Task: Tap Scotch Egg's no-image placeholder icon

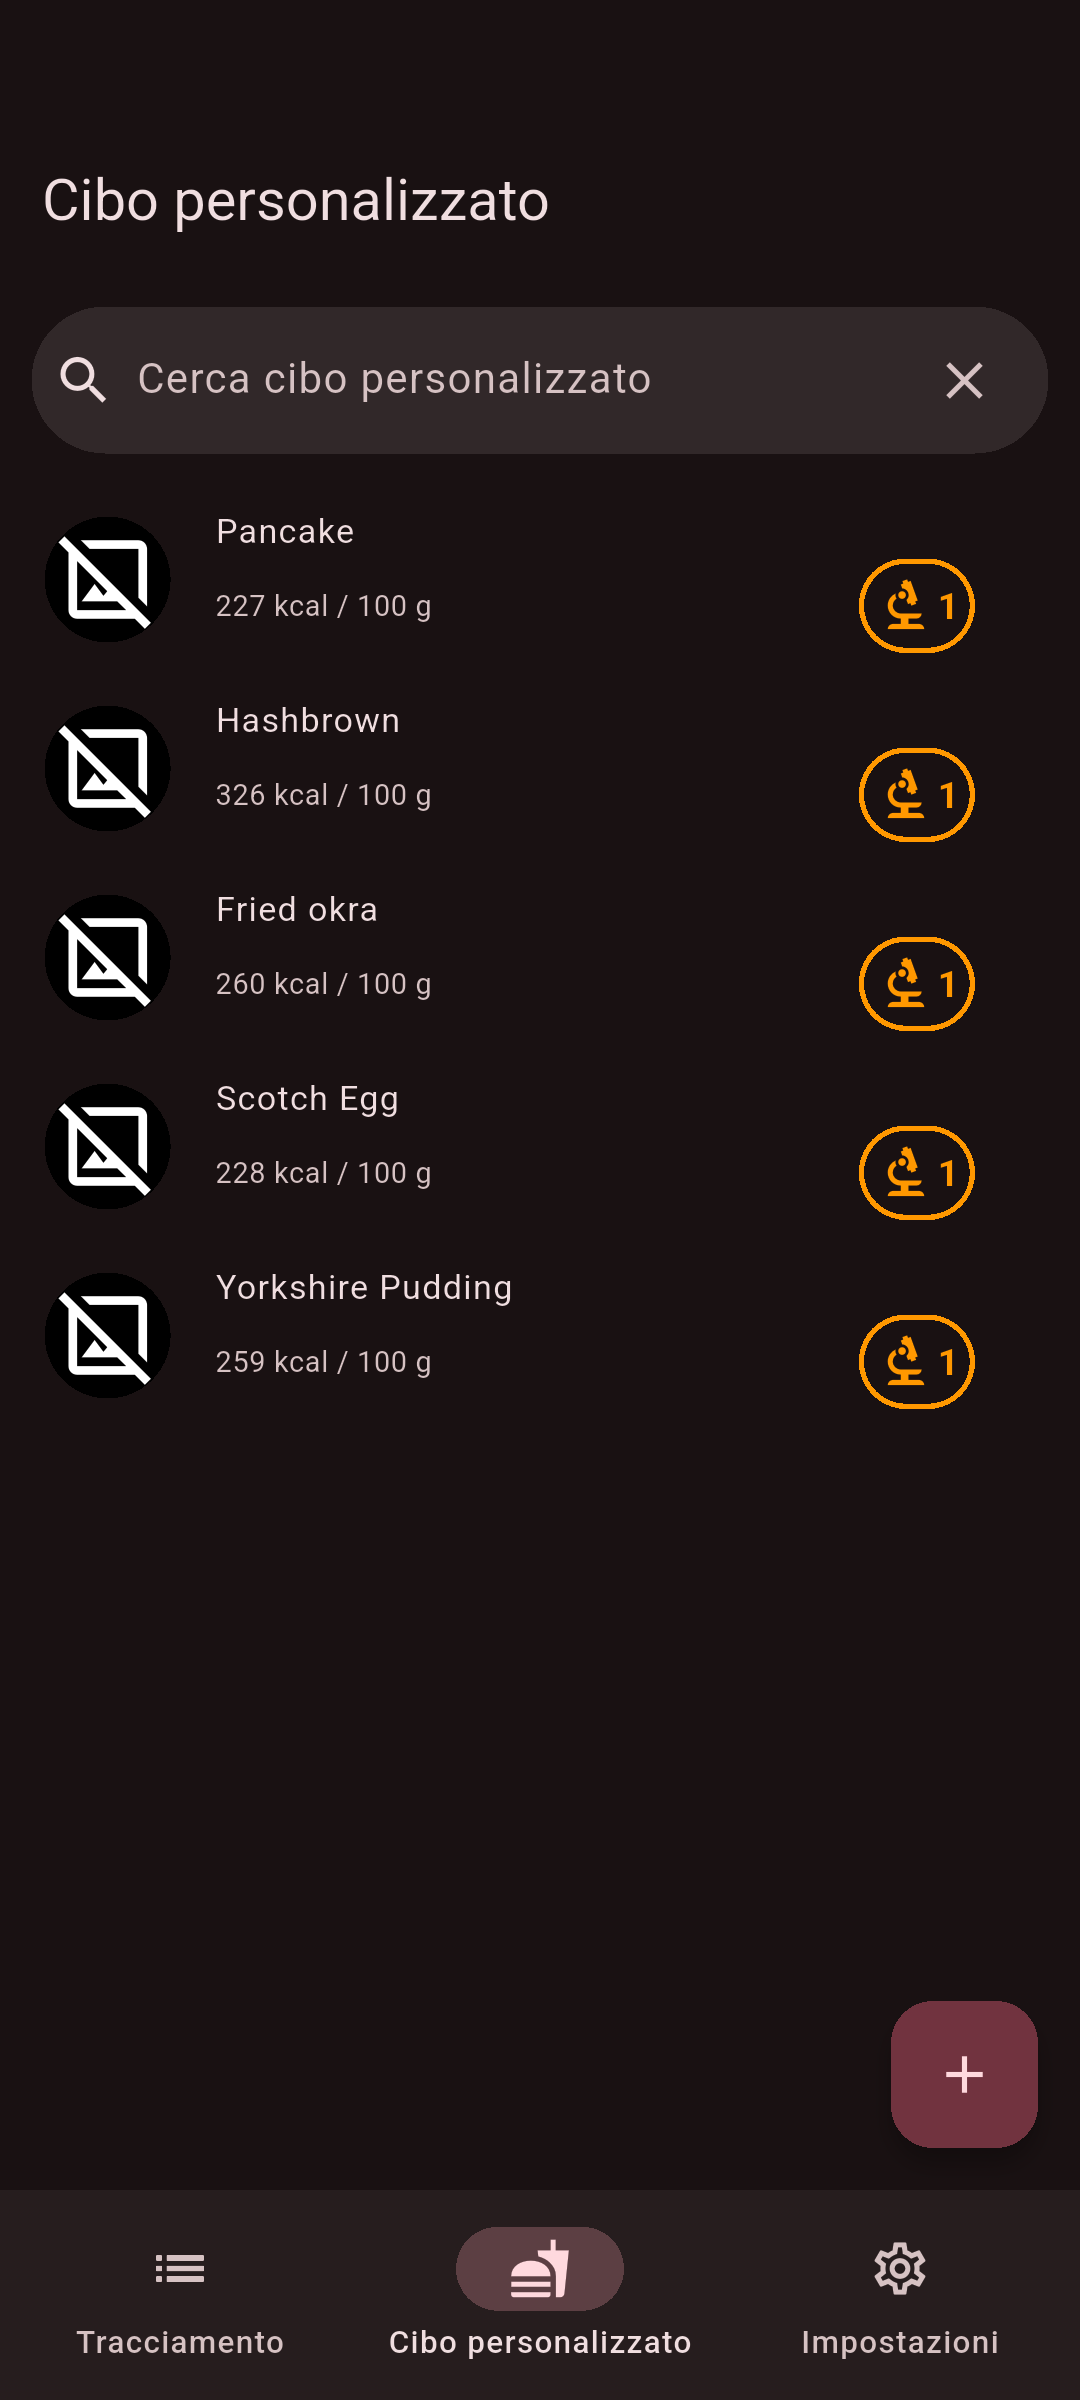Action: point(108,1147)
